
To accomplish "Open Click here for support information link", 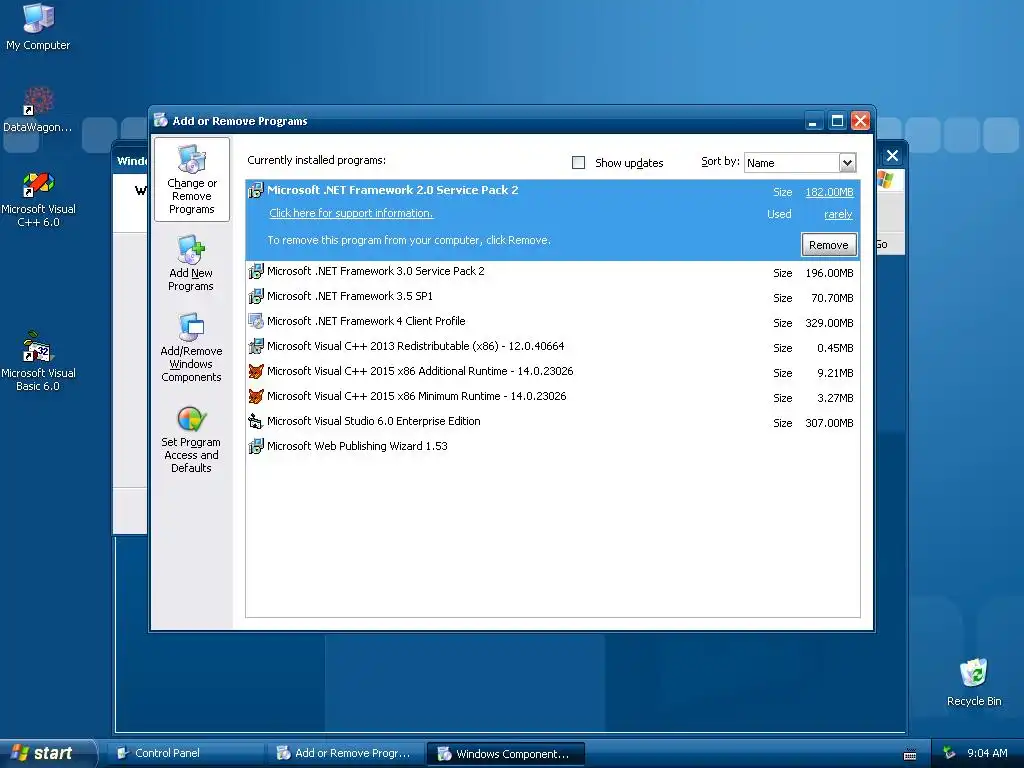I will point(351,213).
